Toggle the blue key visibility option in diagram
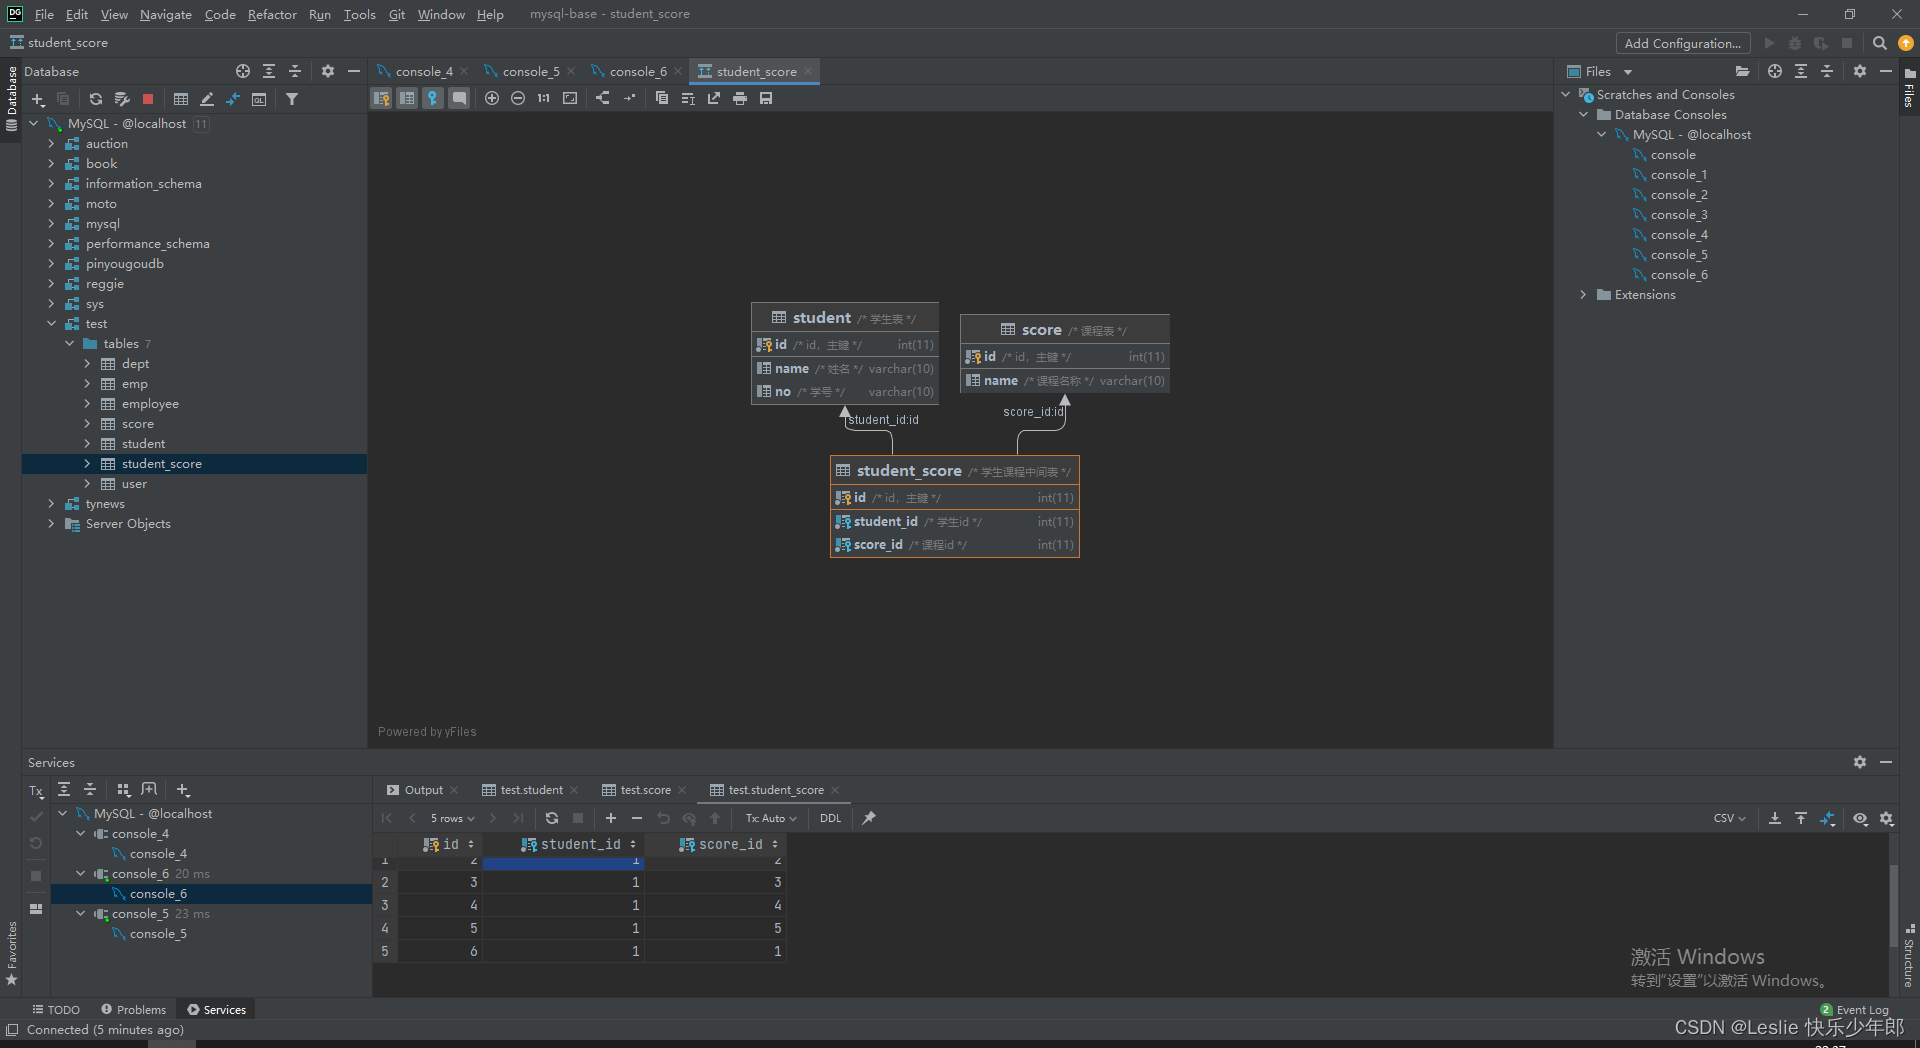 point(433,98)
